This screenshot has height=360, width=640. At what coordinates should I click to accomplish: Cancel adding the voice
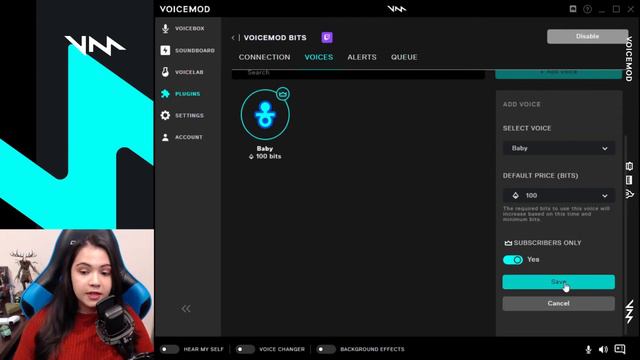(558, 304)
